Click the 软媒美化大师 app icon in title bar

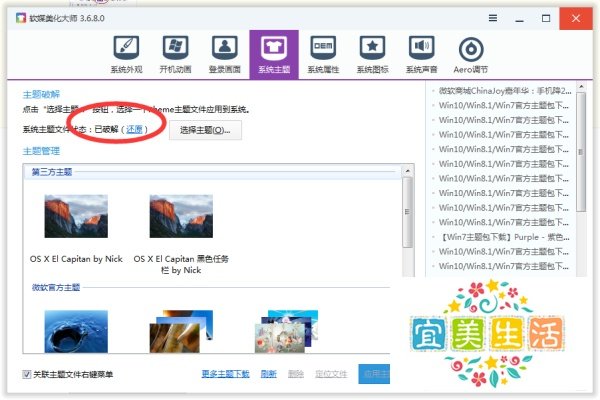click(21, 18)
